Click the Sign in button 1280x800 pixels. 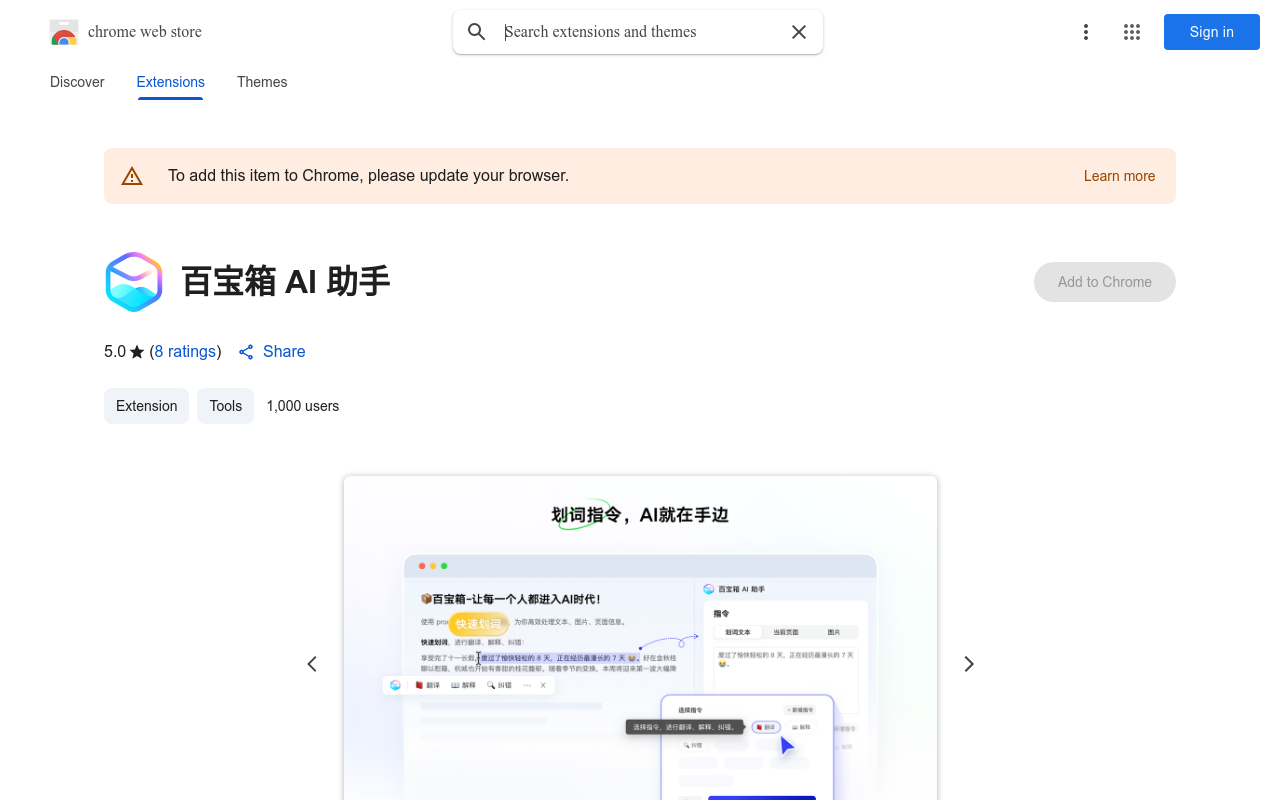click(1212, 32)
